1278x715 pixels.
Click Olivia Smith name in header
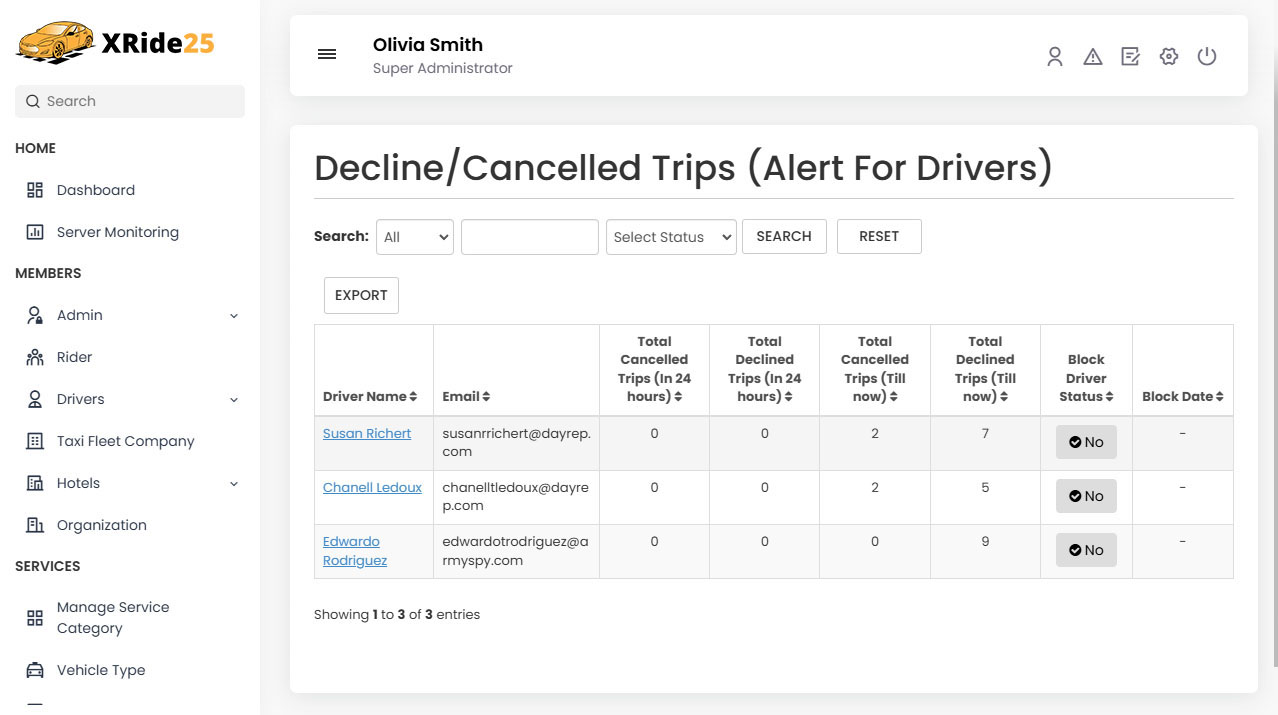click(428, 45)
